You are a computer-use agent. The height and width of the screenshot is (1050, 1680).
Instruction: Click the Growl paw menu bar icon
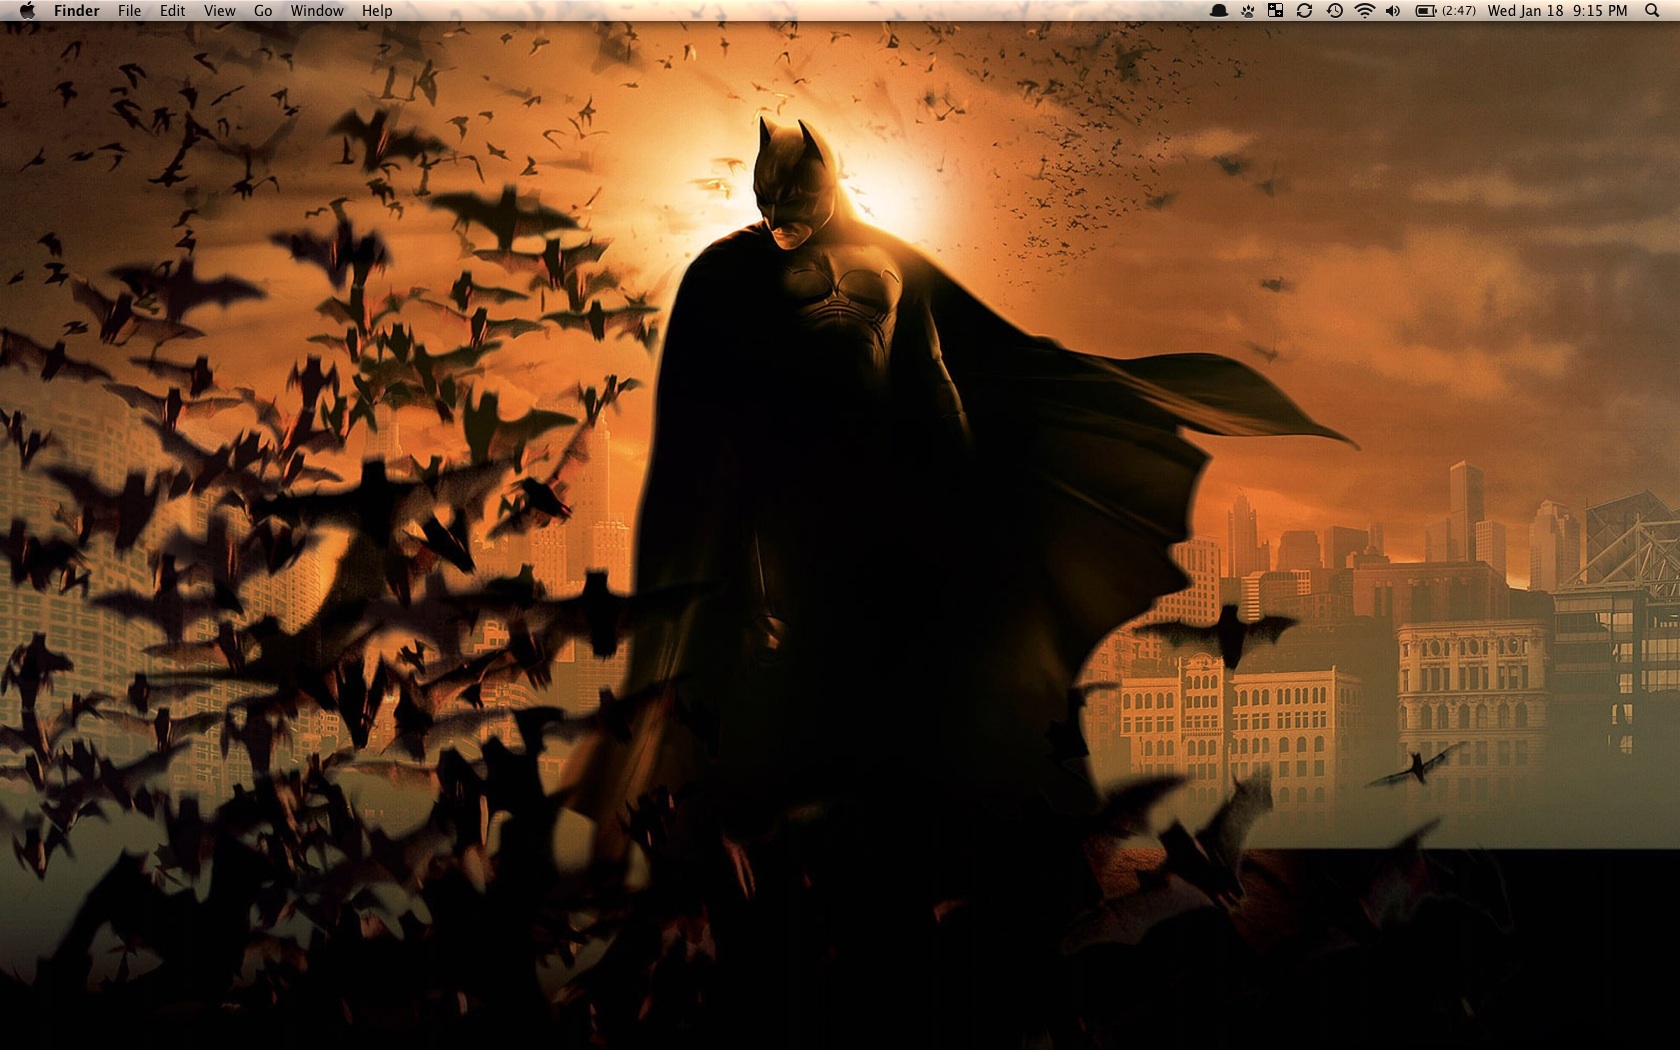[1248, 10]
